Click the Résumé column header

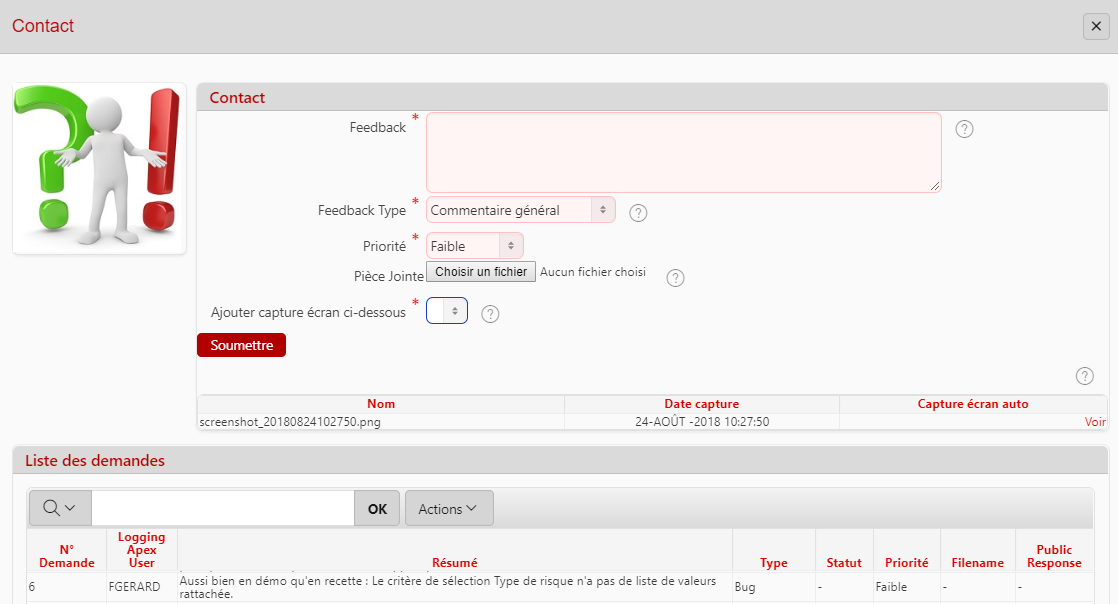coord(455,562)
